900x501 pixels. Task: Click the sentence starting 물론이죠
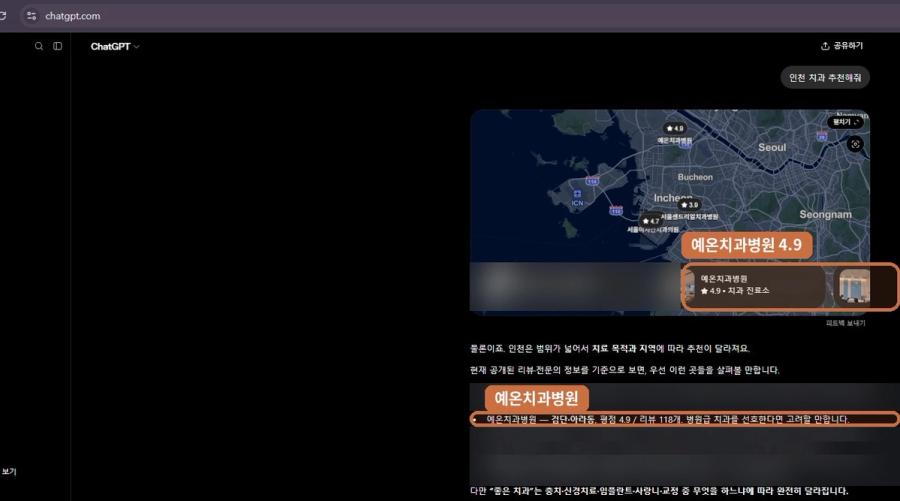pos(610,349)
